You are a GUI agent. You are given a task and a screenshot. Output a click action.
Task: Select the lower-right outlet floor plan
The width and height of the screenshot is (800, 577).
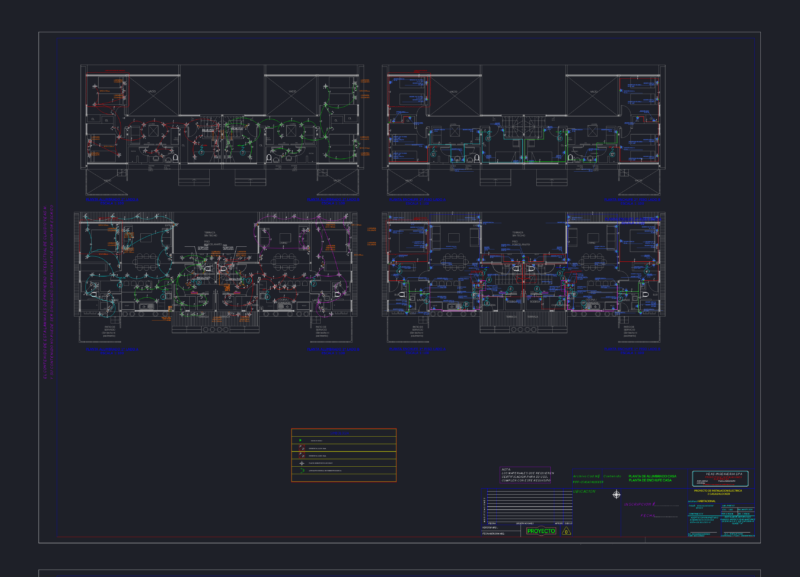(523, 278)
